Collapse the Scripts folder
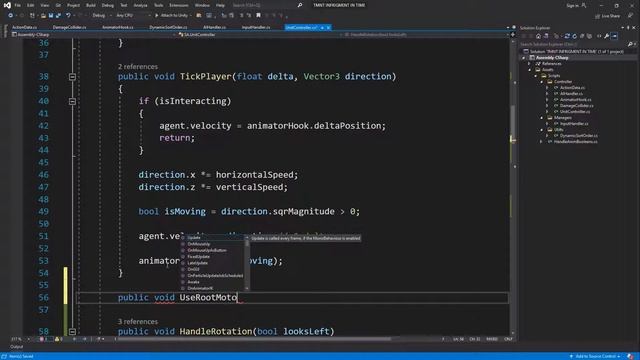 (536, 76)
